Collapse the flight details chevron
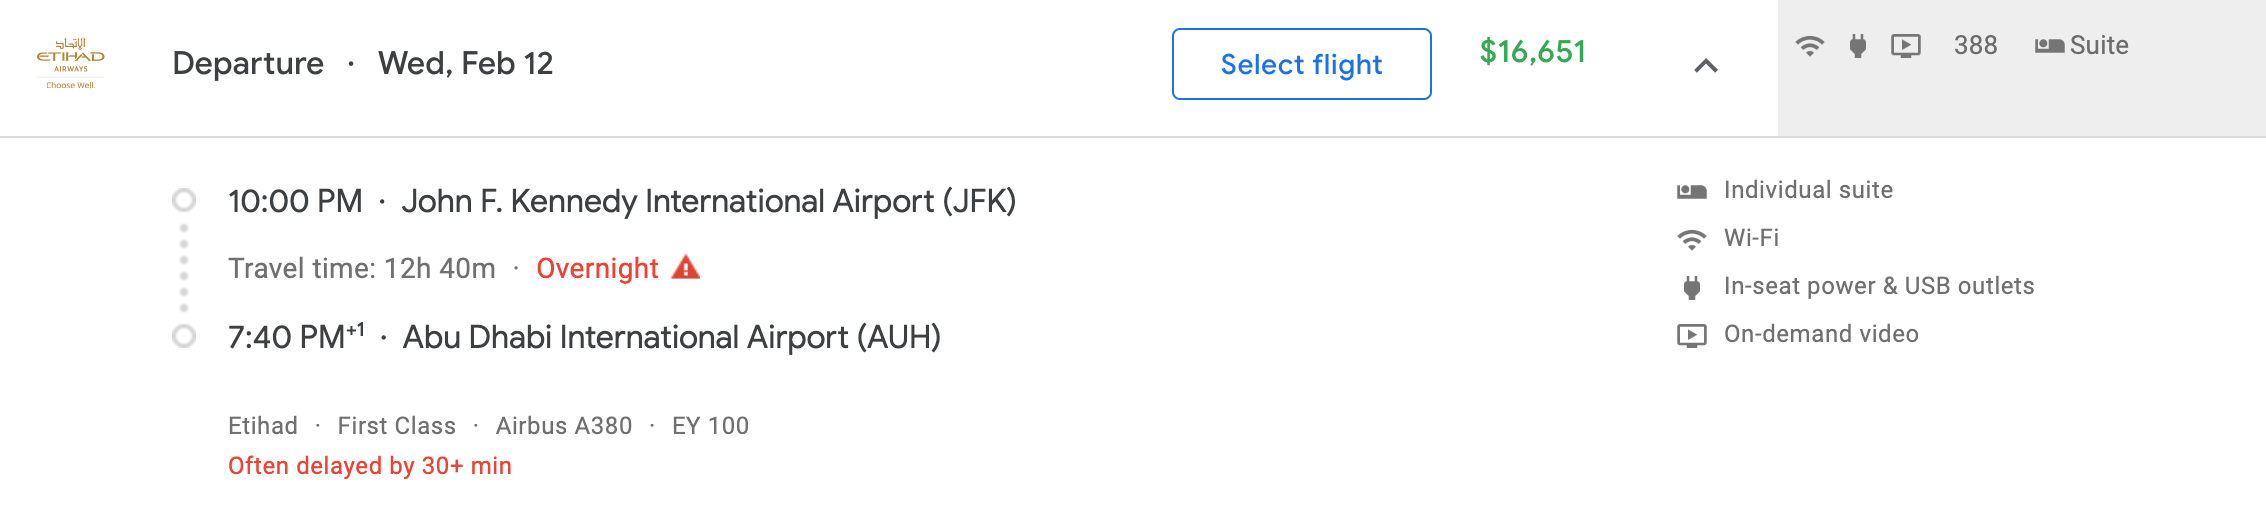 pyautogui.click(x=1706, y=66)
